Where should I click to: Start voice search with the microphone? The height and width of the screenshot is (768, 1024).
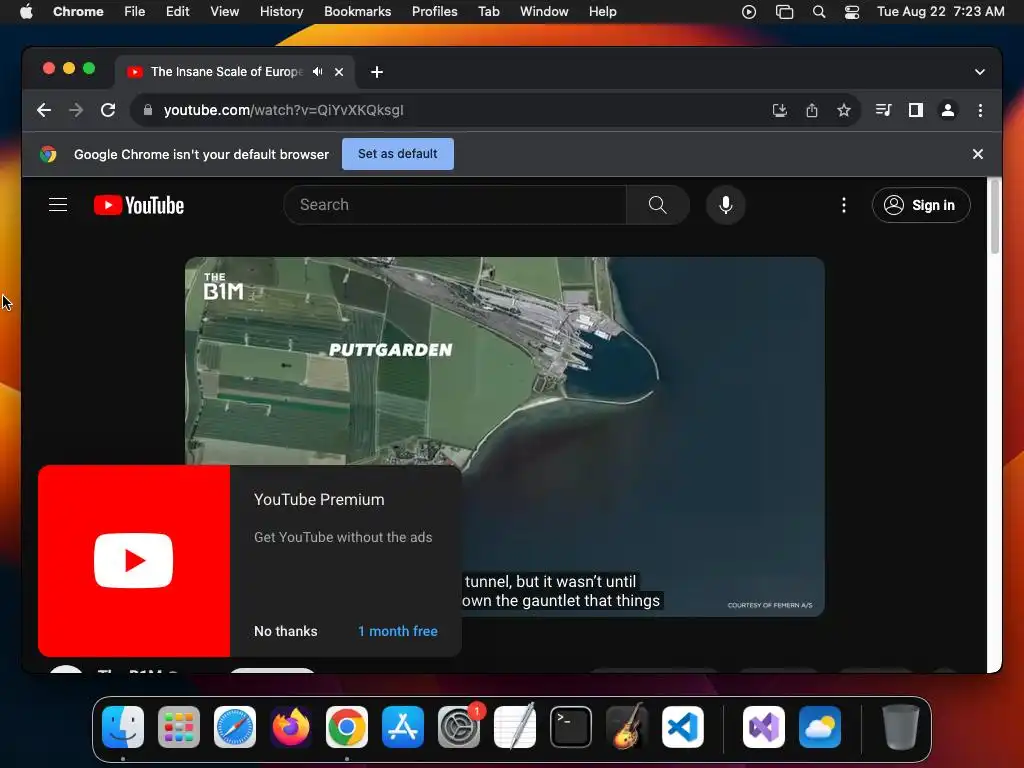pyautogui.click(x=725, y=205)
